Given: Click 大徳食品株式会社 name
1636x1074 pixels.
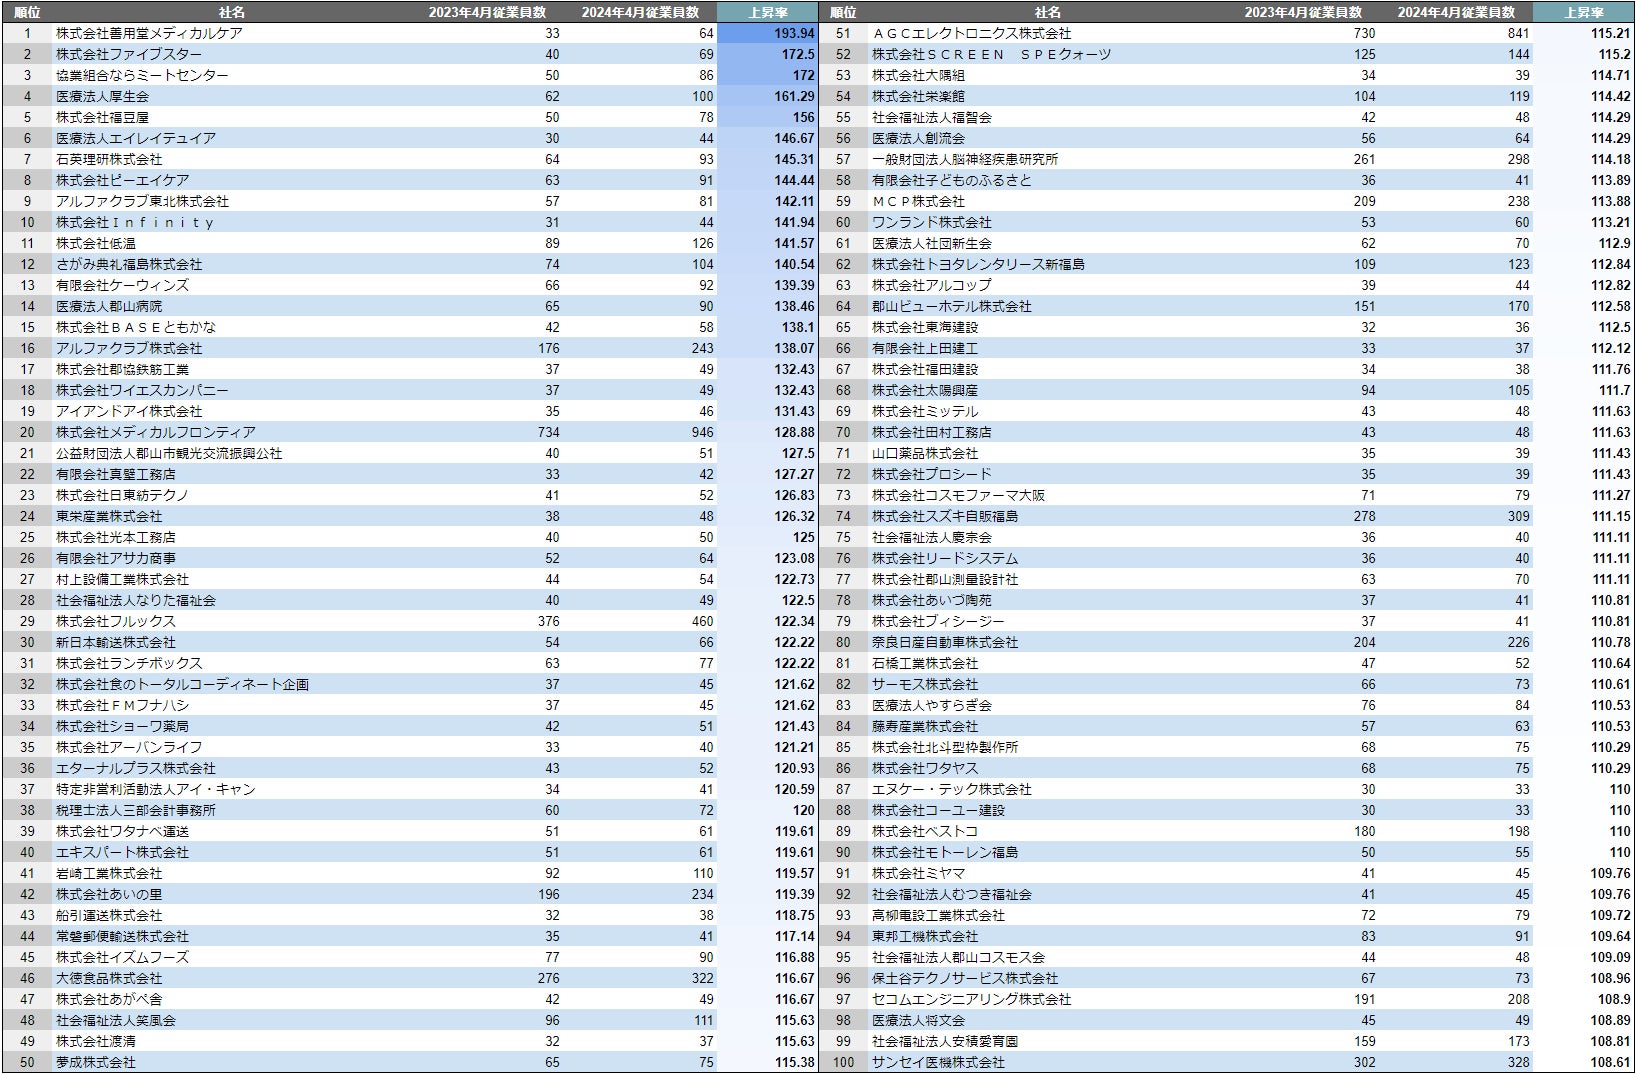Looking at the screenshot, I should pos(109,978).
